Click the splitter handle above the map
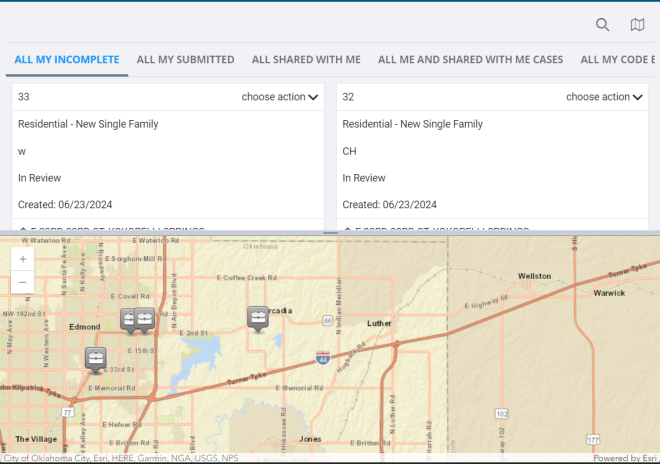Viewport: 660px width, 464px height. [x=330, y=233]
